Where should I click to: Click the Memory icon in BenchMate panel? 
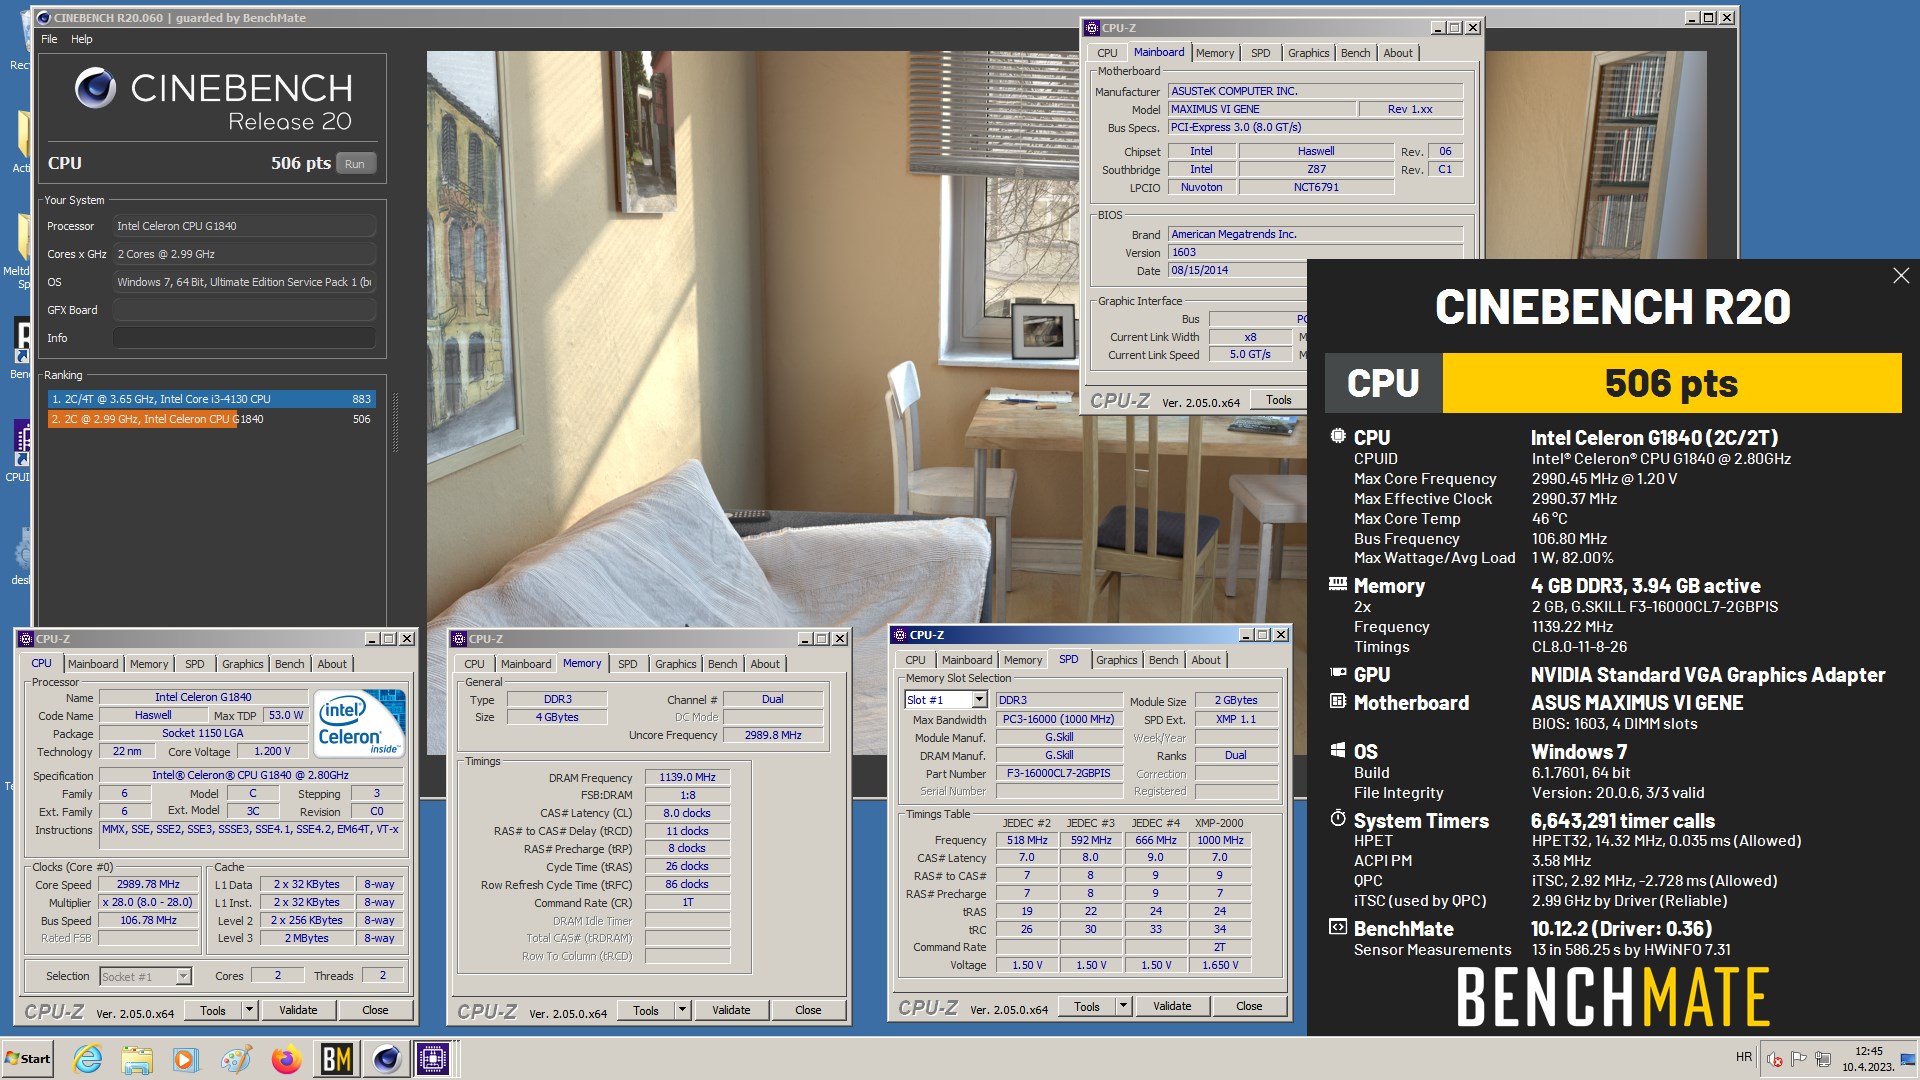tap(1338, 584)
